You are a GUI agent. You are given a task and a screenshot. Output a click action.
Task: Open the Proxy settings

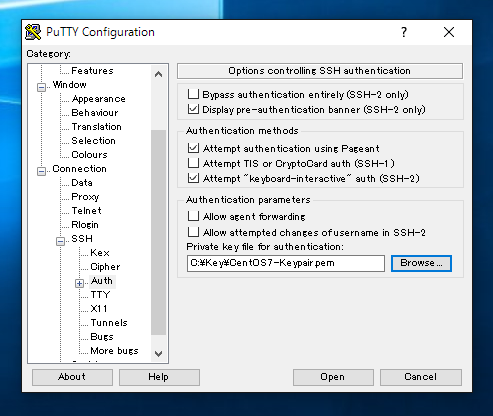(85, 197)
